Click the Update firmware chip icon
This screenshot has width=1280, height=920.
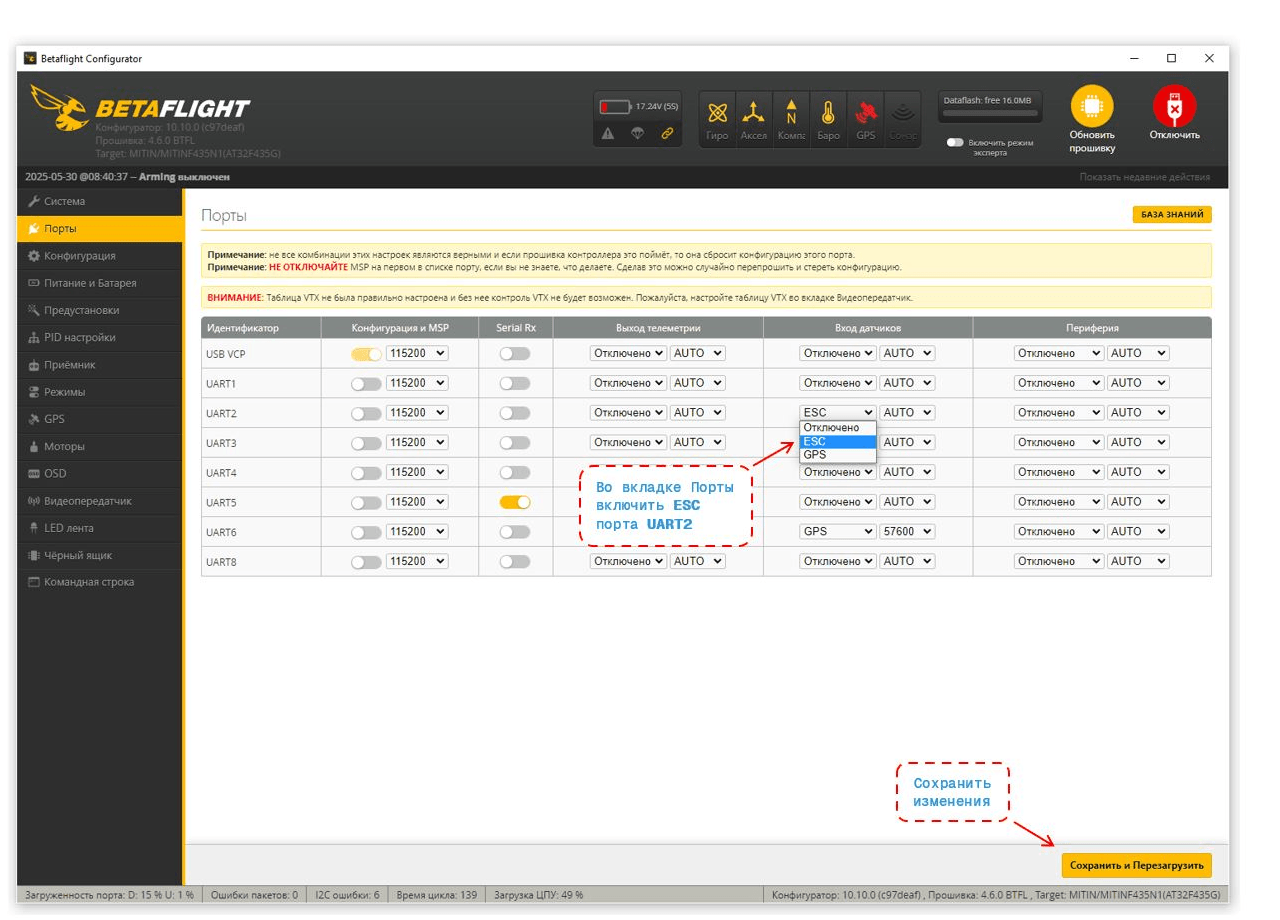click(1091, 106)
